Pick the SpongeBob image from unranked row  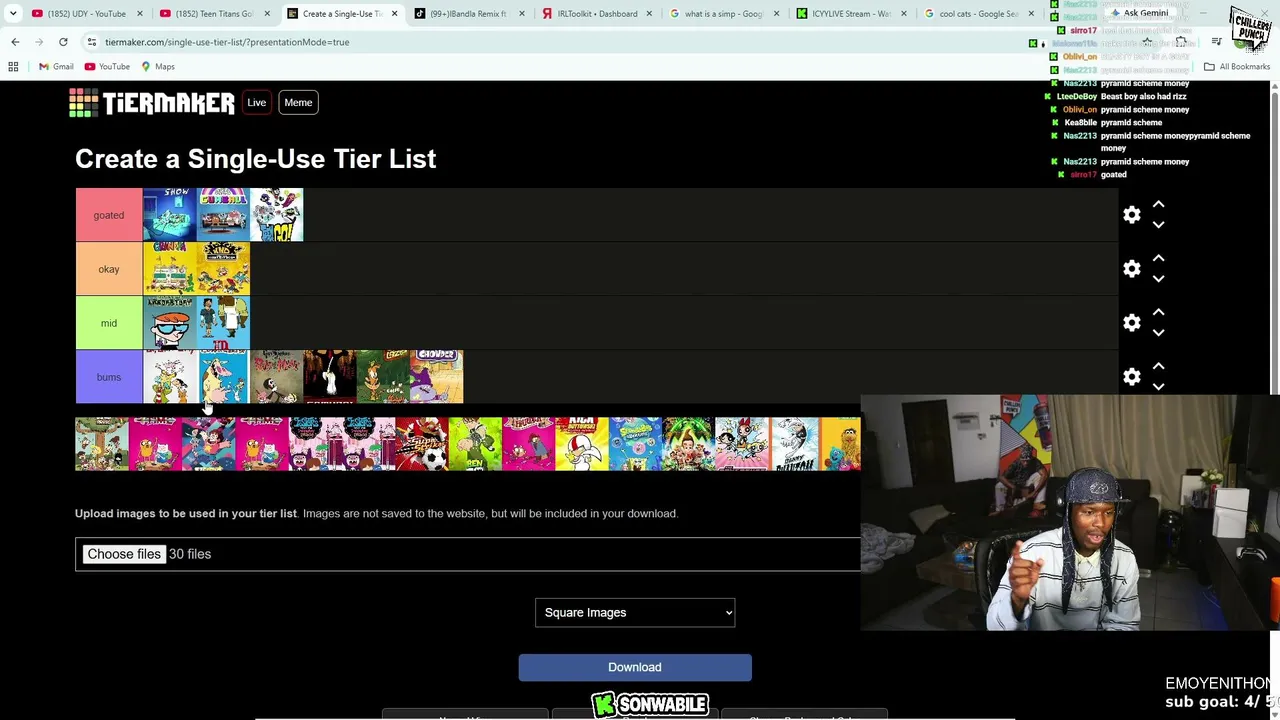point(635,444)
